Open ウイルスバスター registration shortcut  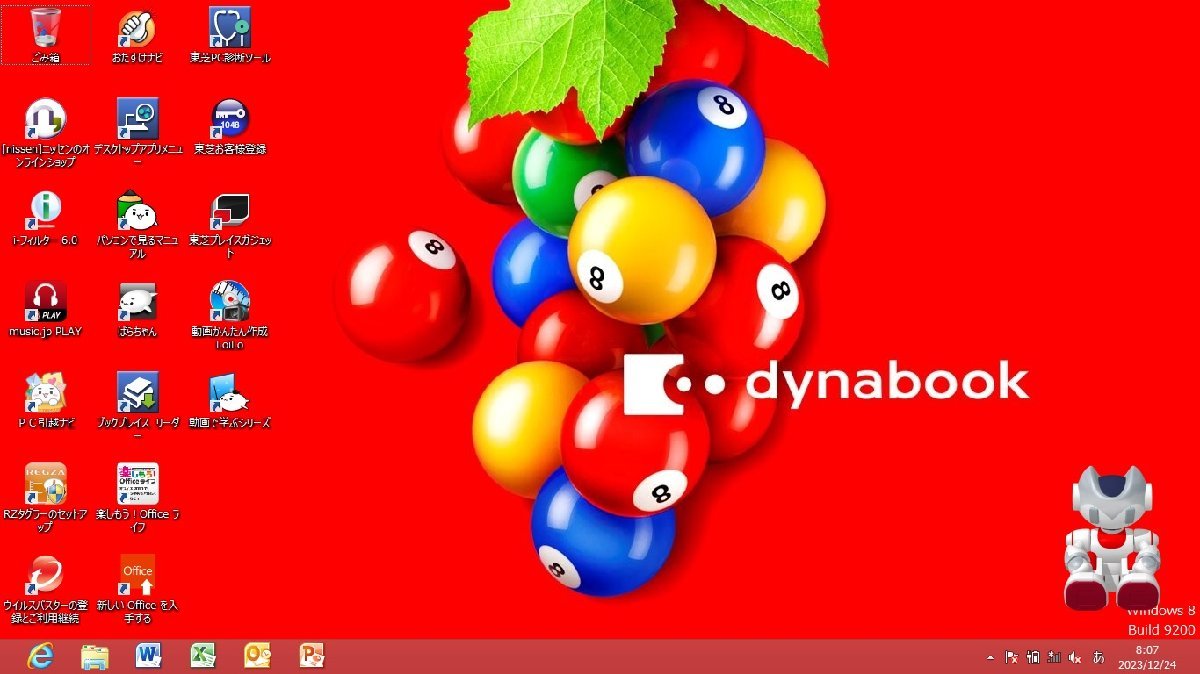coord(46,588)
